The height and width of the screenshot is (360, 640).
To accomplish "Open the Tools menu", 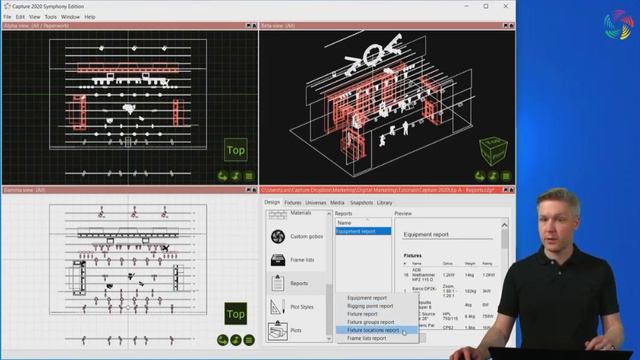I will coord(51,17).
